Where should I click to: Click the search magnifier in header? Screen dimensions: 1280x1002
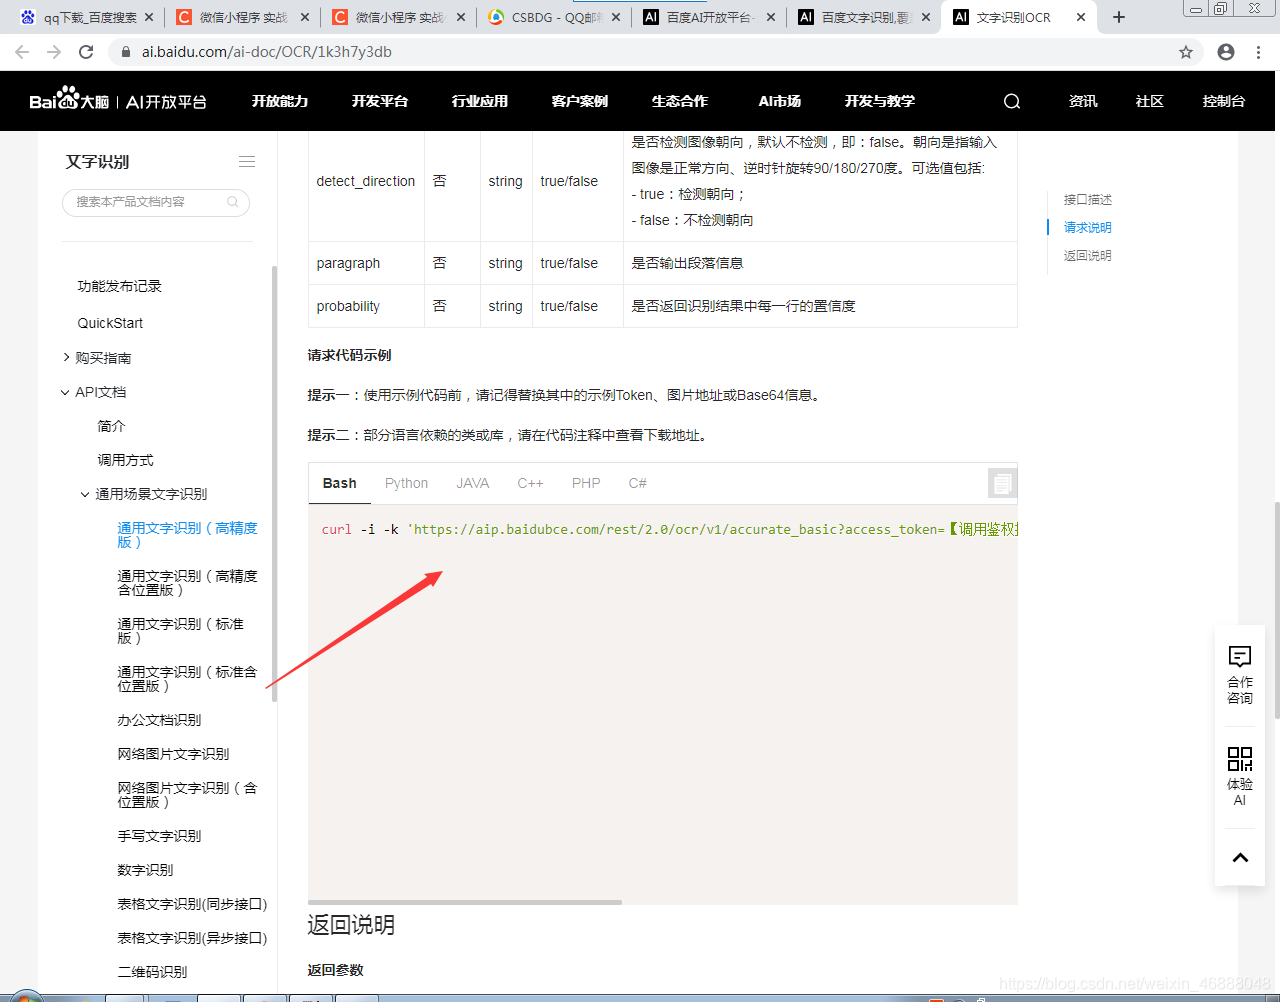[x=1012, y=101]
